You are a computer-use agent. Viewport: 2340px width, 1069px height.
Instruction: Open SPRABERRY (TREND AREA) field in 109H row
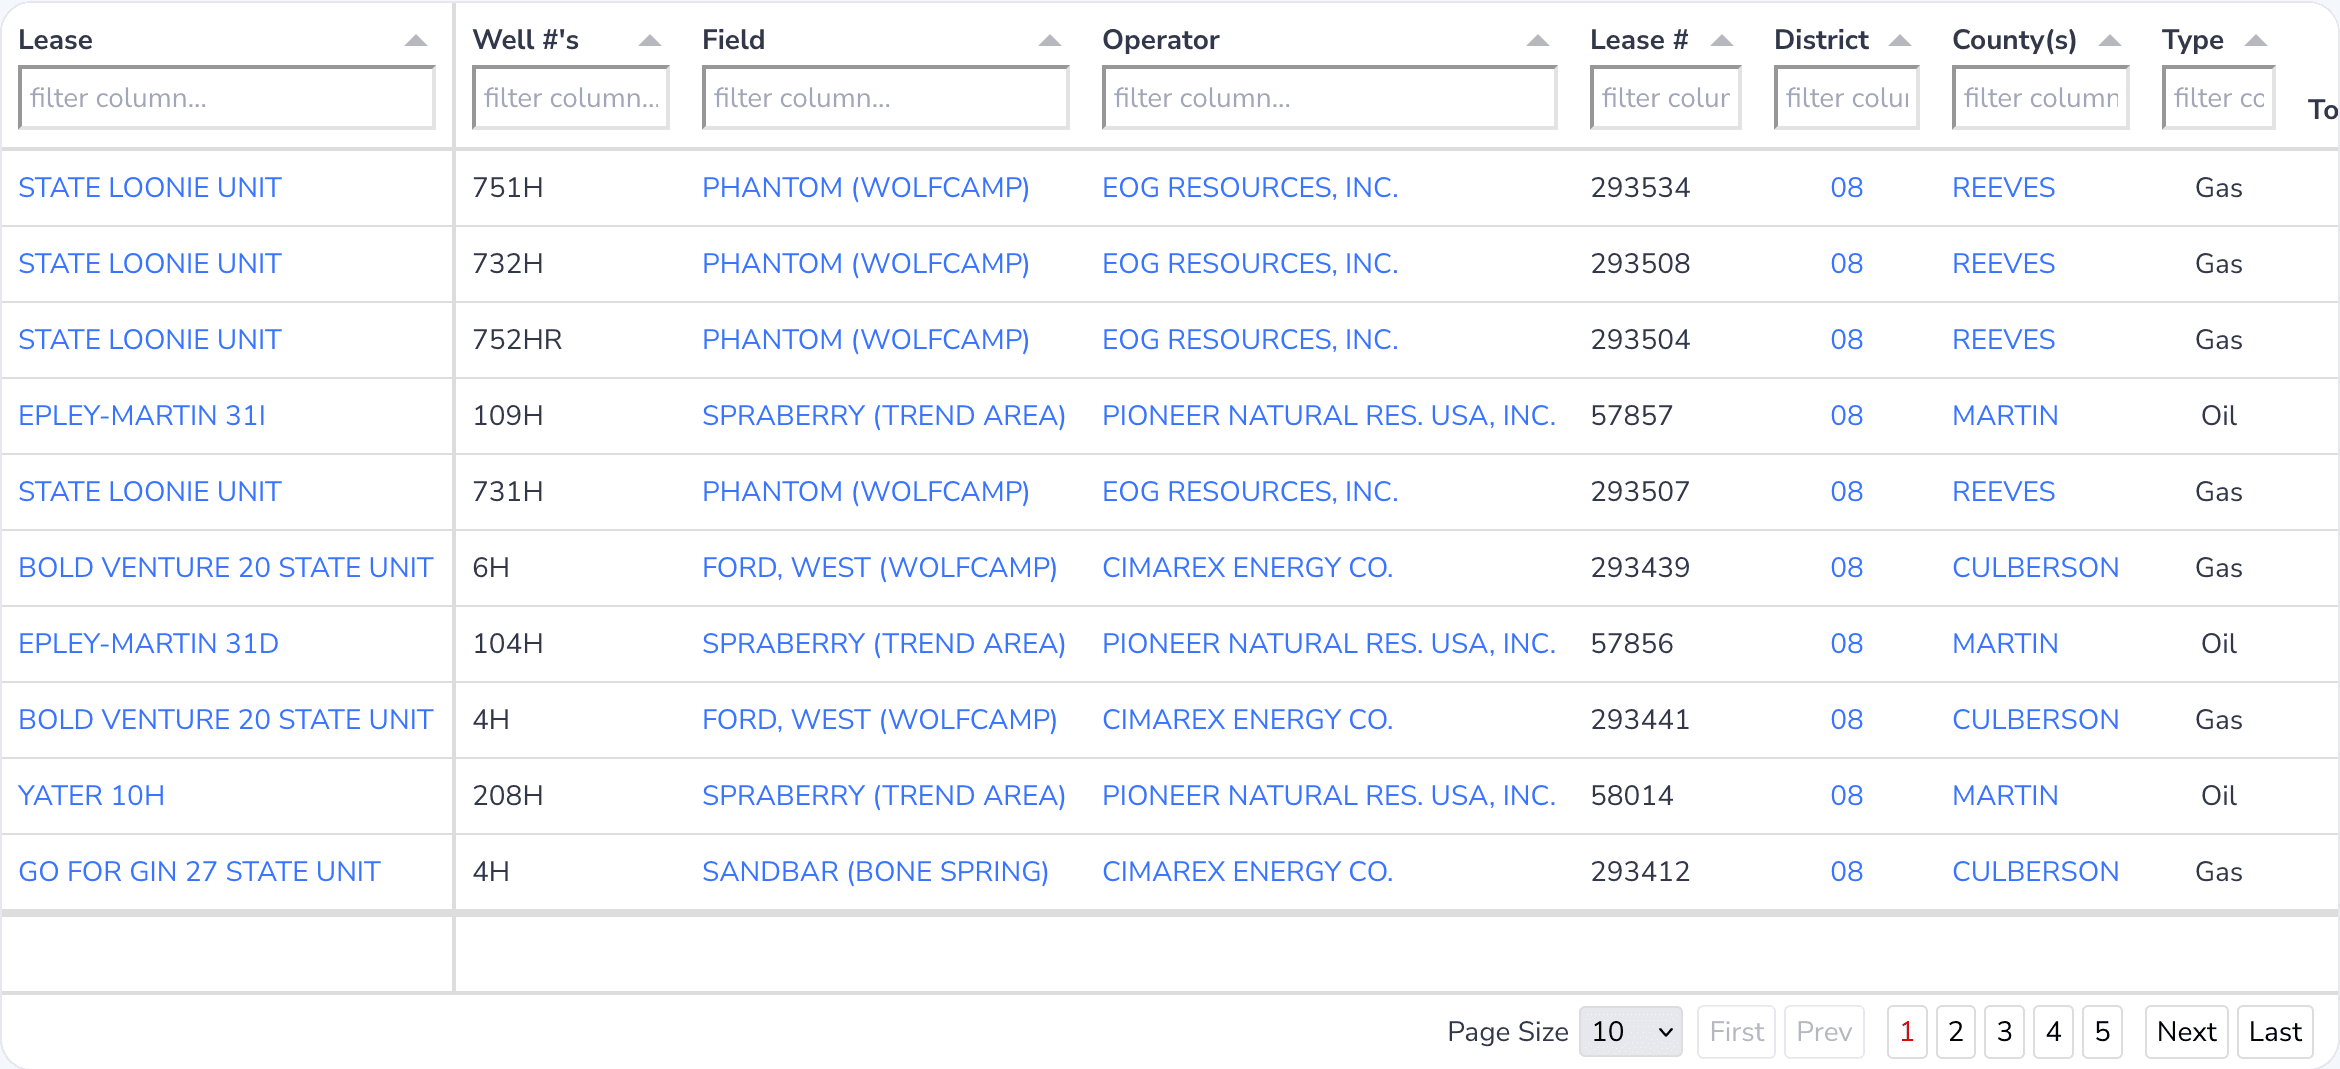(884, 415)
